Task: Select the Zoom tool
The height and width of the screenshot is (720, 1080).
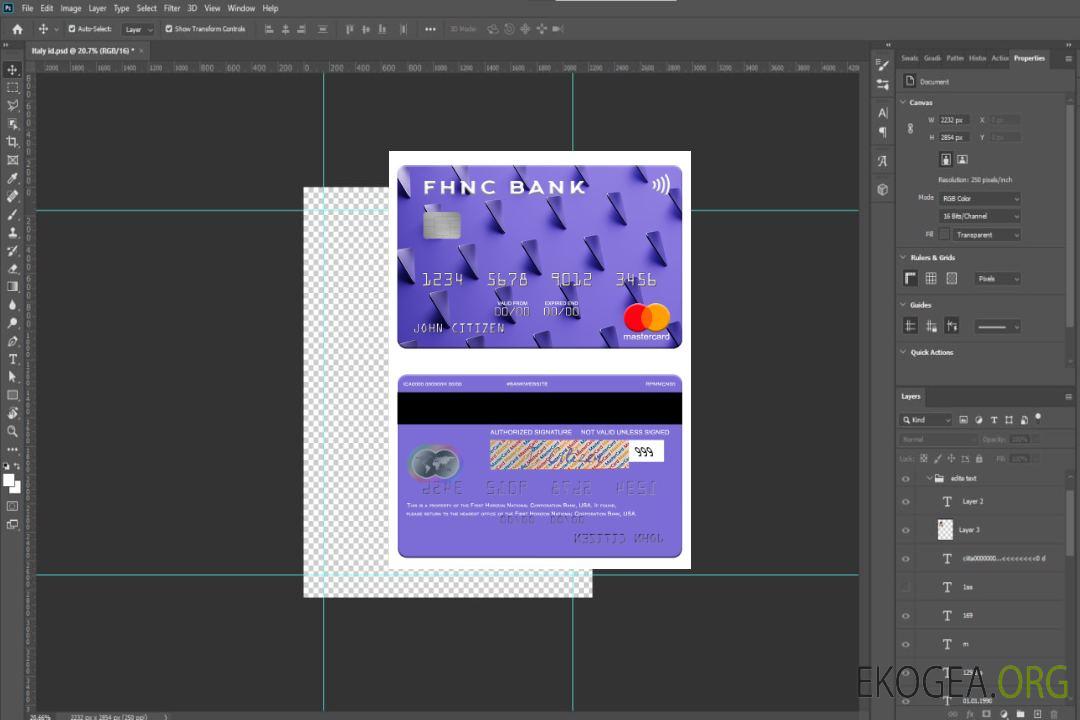Action: 13,431
